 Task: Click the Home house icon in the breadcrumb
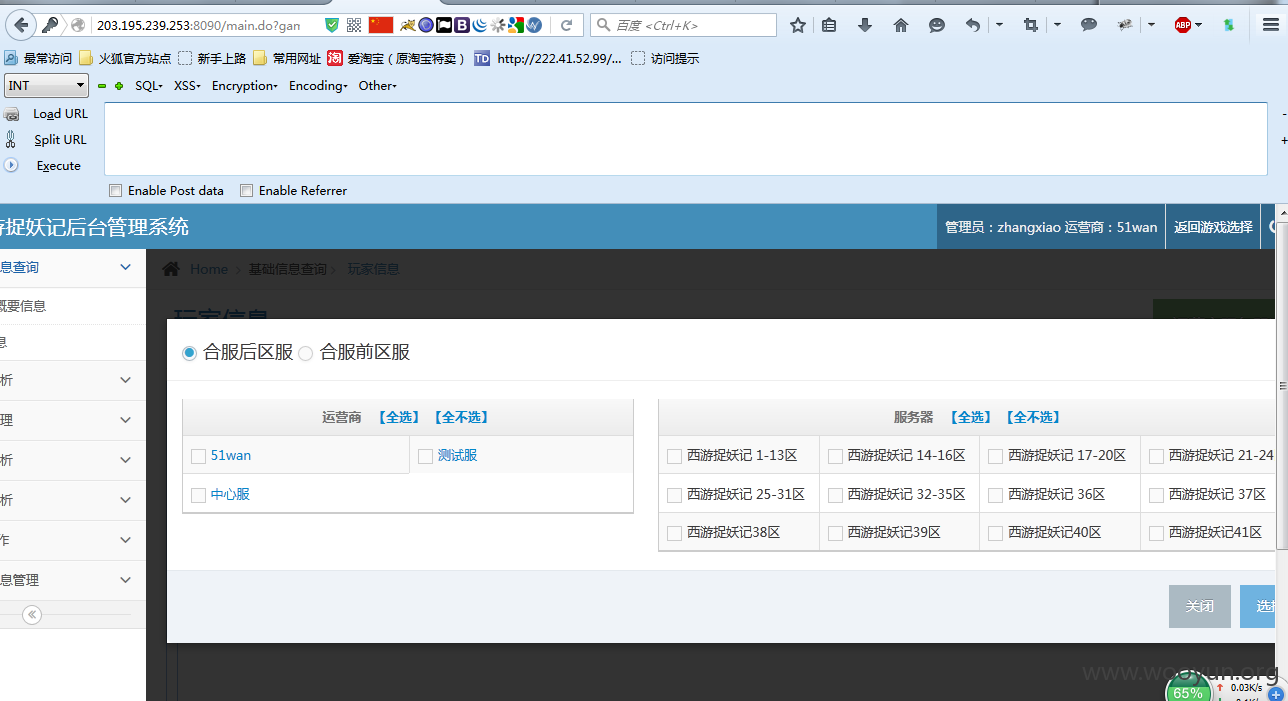coord(171,269)
